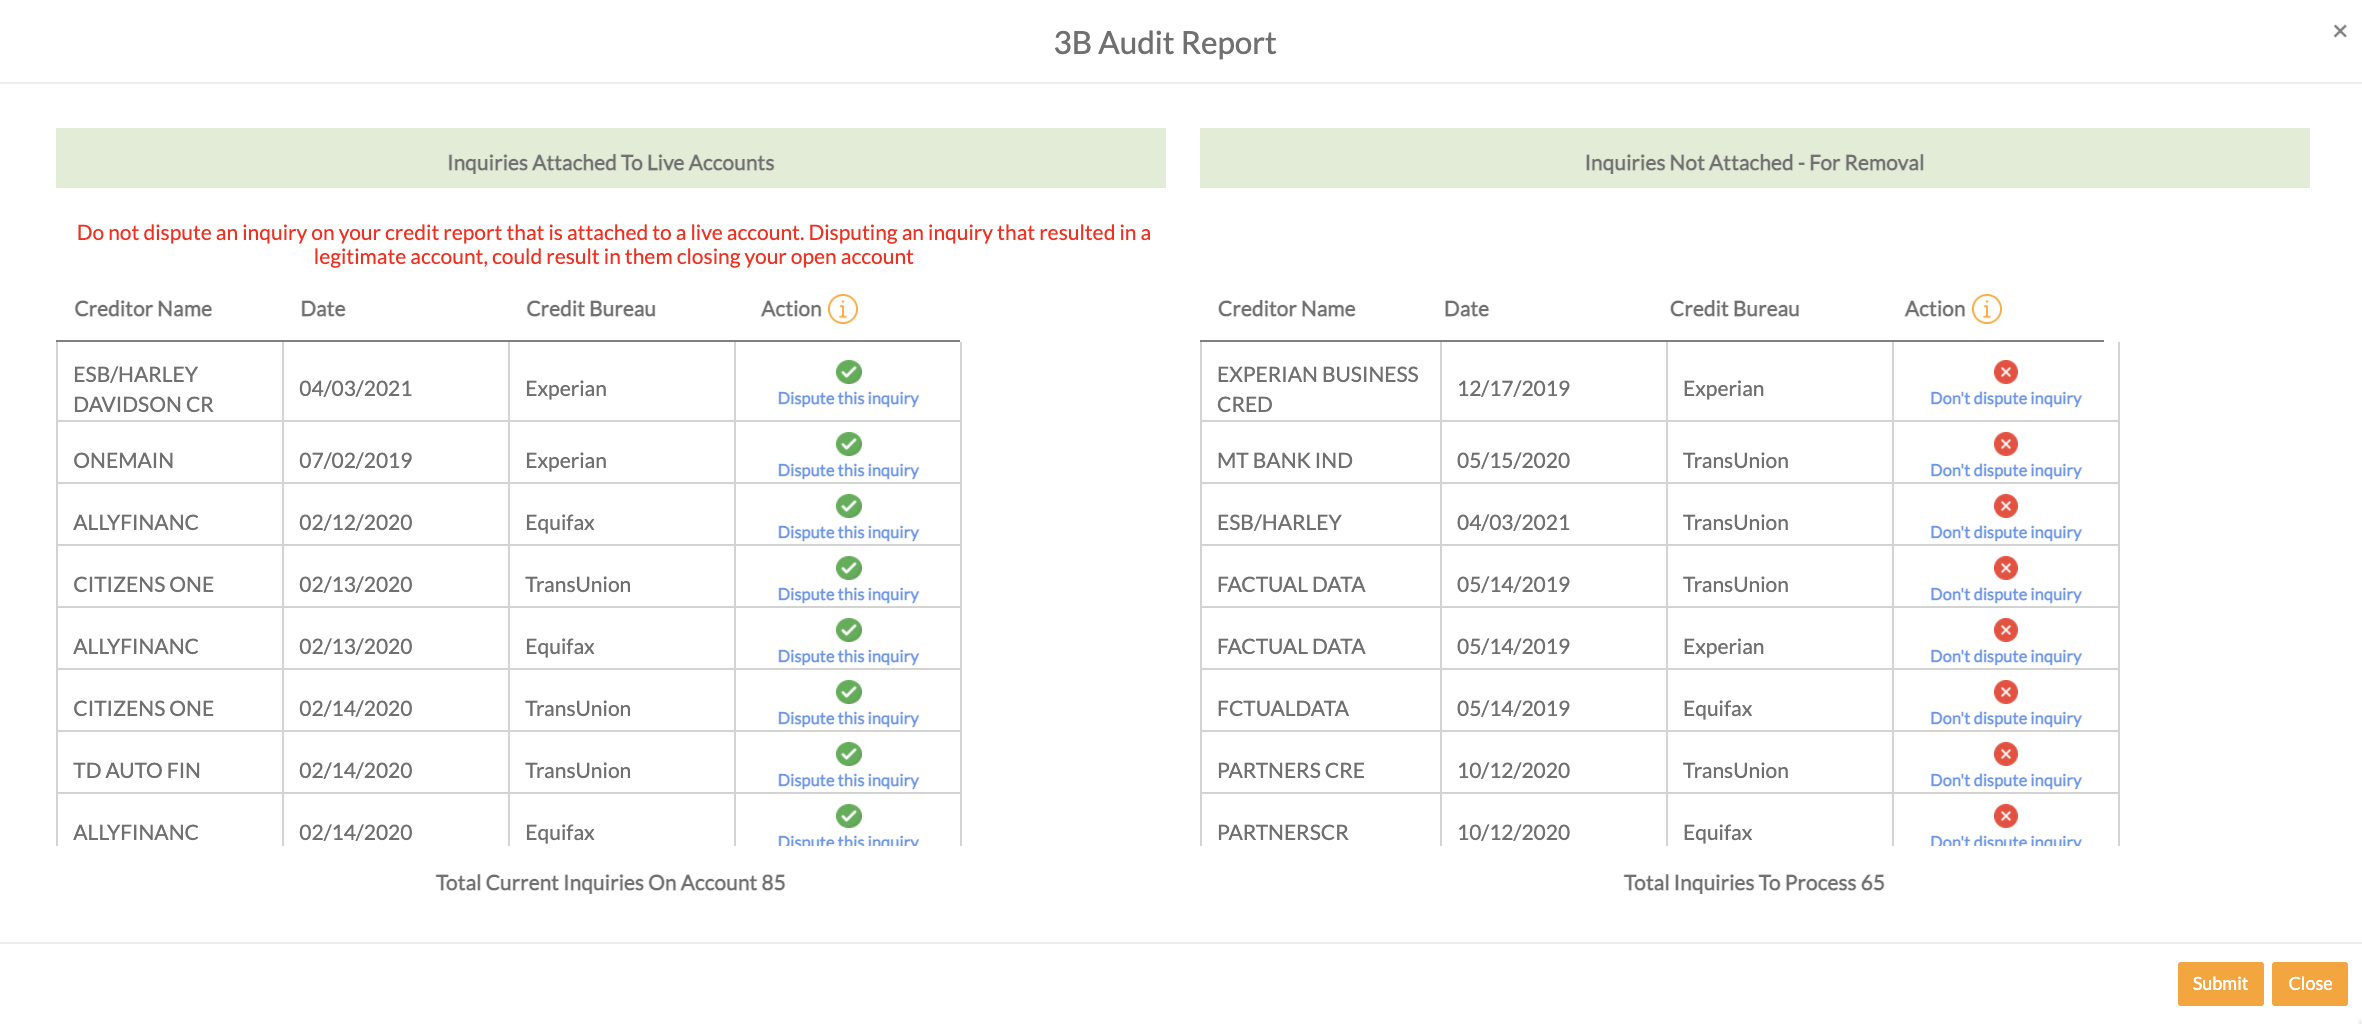Click Don't dispute inquiry for EXPERIAN BUSINESS CRED

pos(2005,398)
